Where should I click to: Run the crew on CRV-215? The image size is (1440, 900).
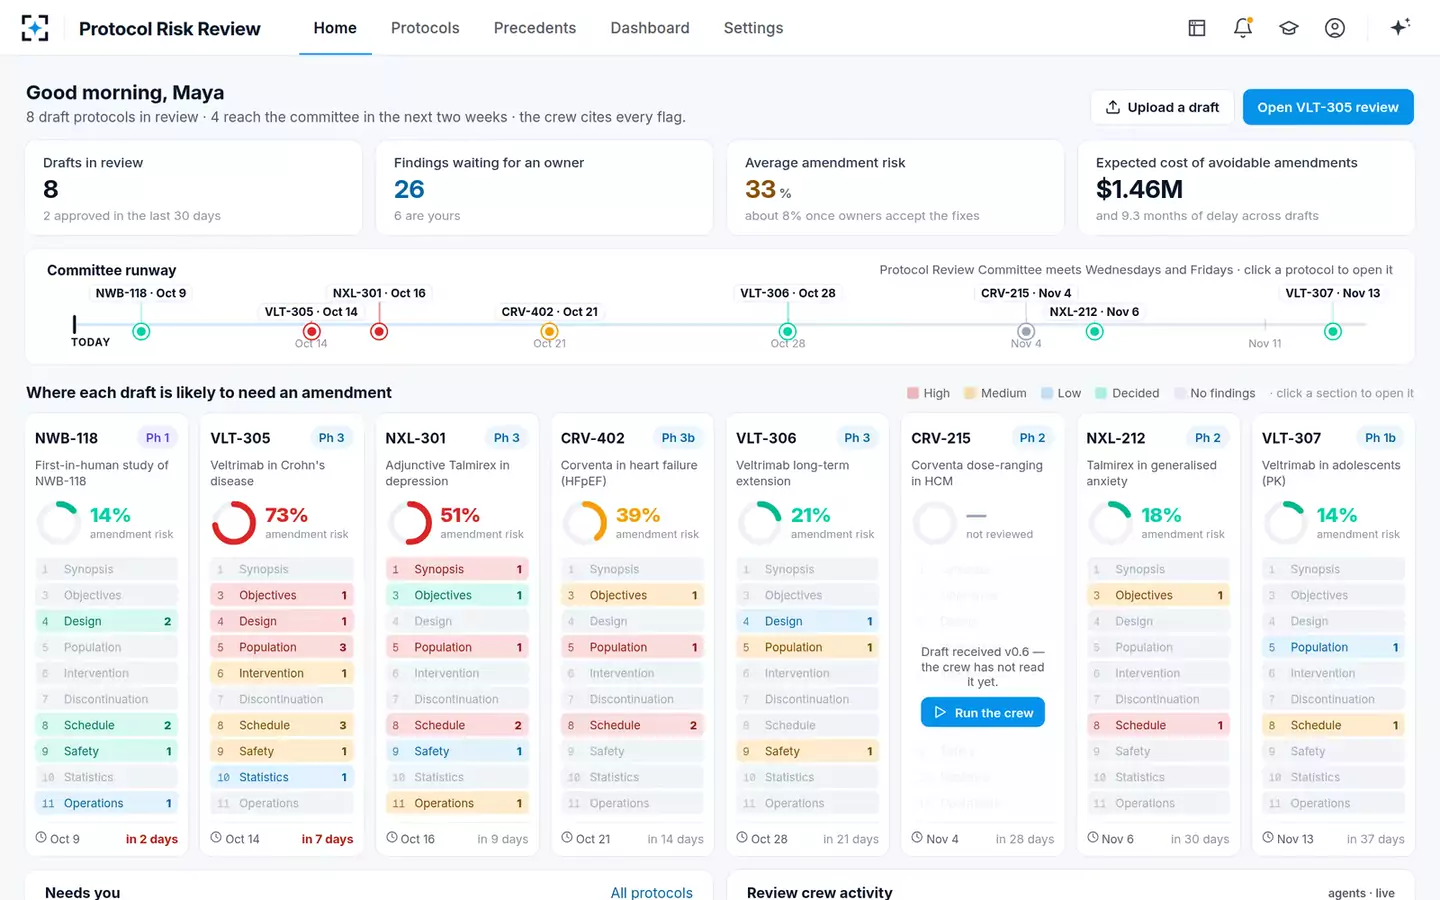click(983, 712)
